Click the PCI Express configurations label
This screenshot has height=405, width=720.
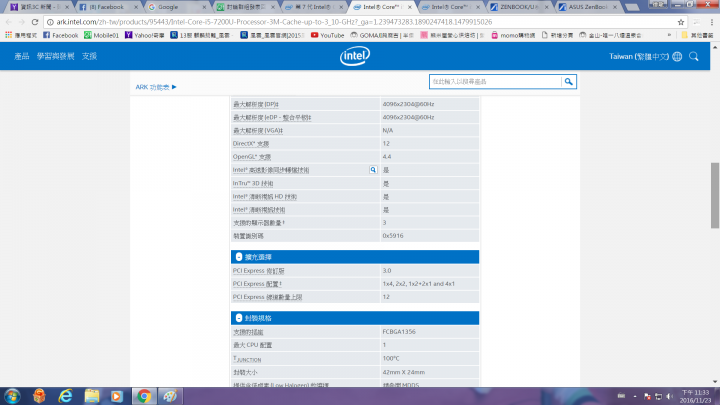(257, 284)
